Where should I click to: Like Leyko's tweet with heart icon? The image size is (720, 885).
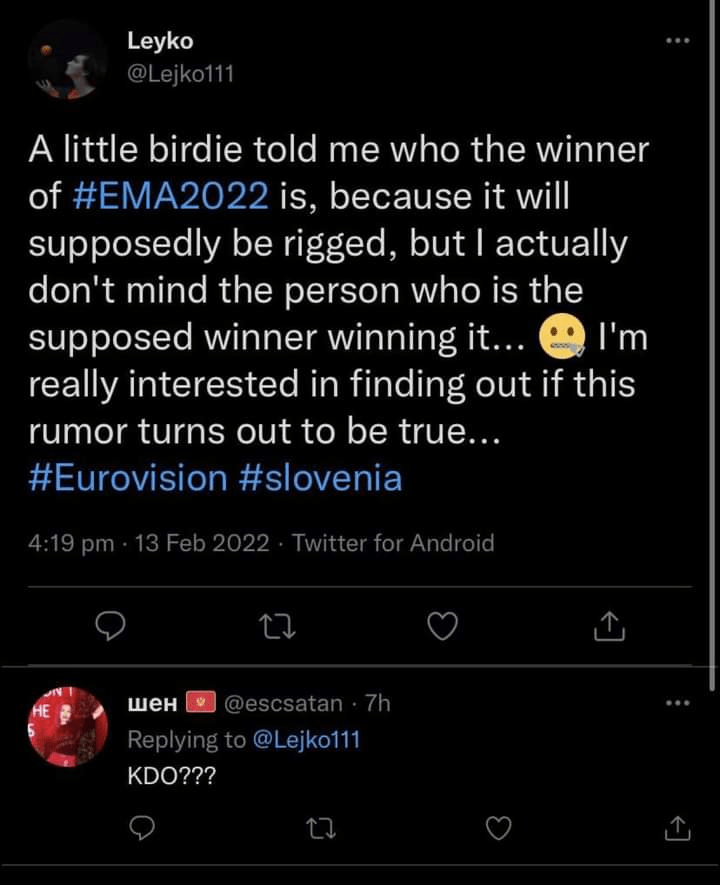pyautogui.click(x=441, y=625)
